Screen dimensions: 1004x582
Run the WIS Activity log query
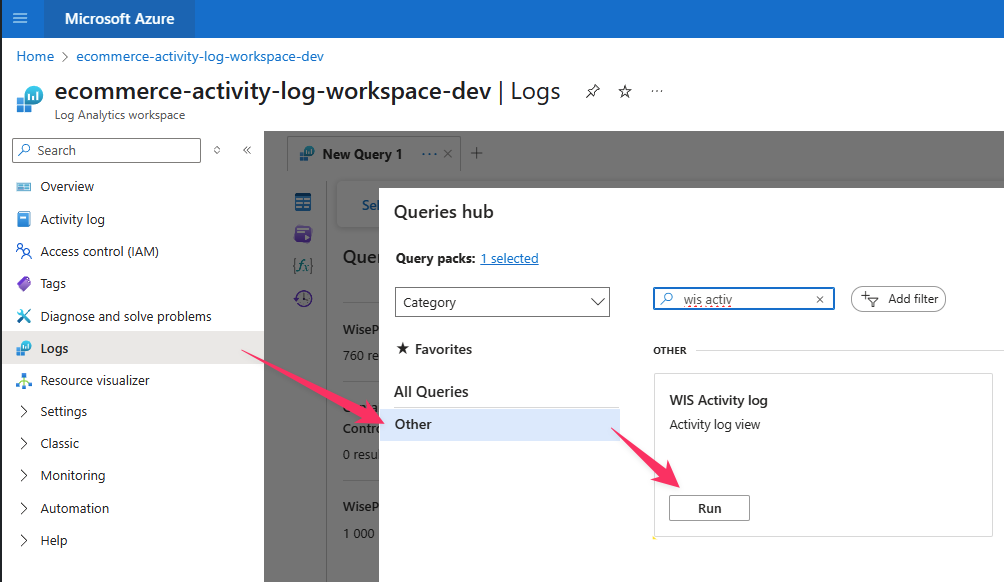[x=709, y=508]
